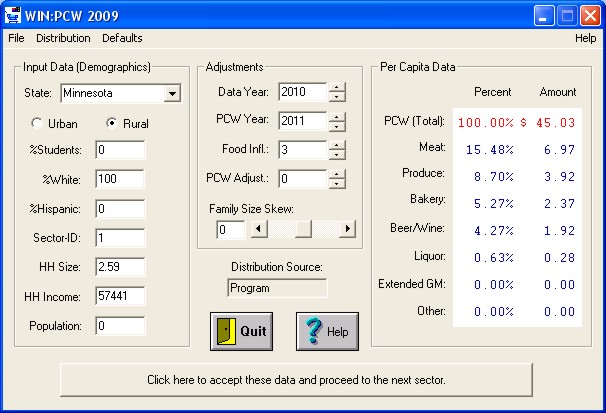
Task: Click the Help button with question mark icon
Action: (x=327, y=331)
